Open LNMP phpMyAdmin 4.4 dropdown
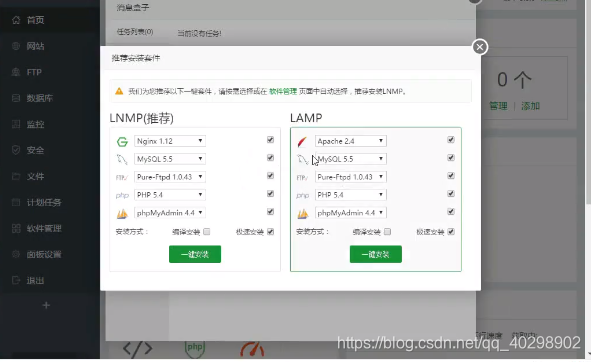Screen dimensions: 591x362 pyautogui.click(x=170, y=213)
